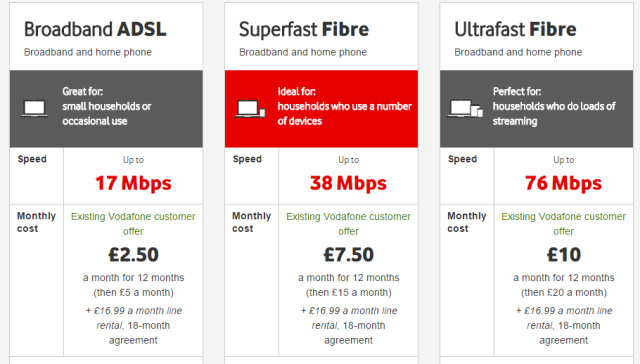Select the Broadband ADSL heading
Screen dimensions: 640x364
click(x=95, y=29)
